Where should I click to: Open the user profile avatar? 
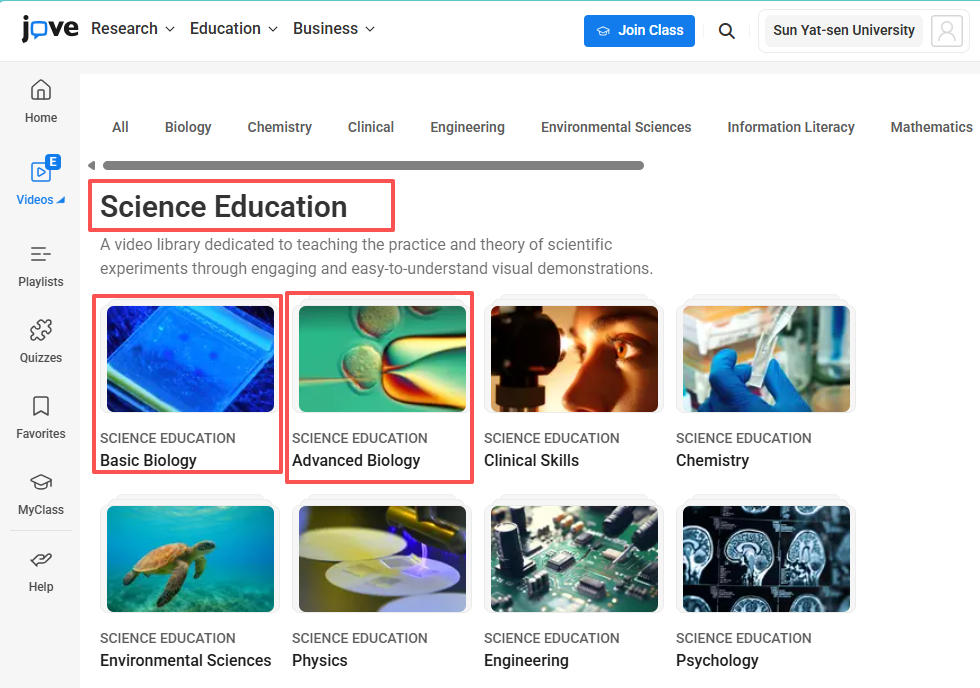[x=946, y=31]
